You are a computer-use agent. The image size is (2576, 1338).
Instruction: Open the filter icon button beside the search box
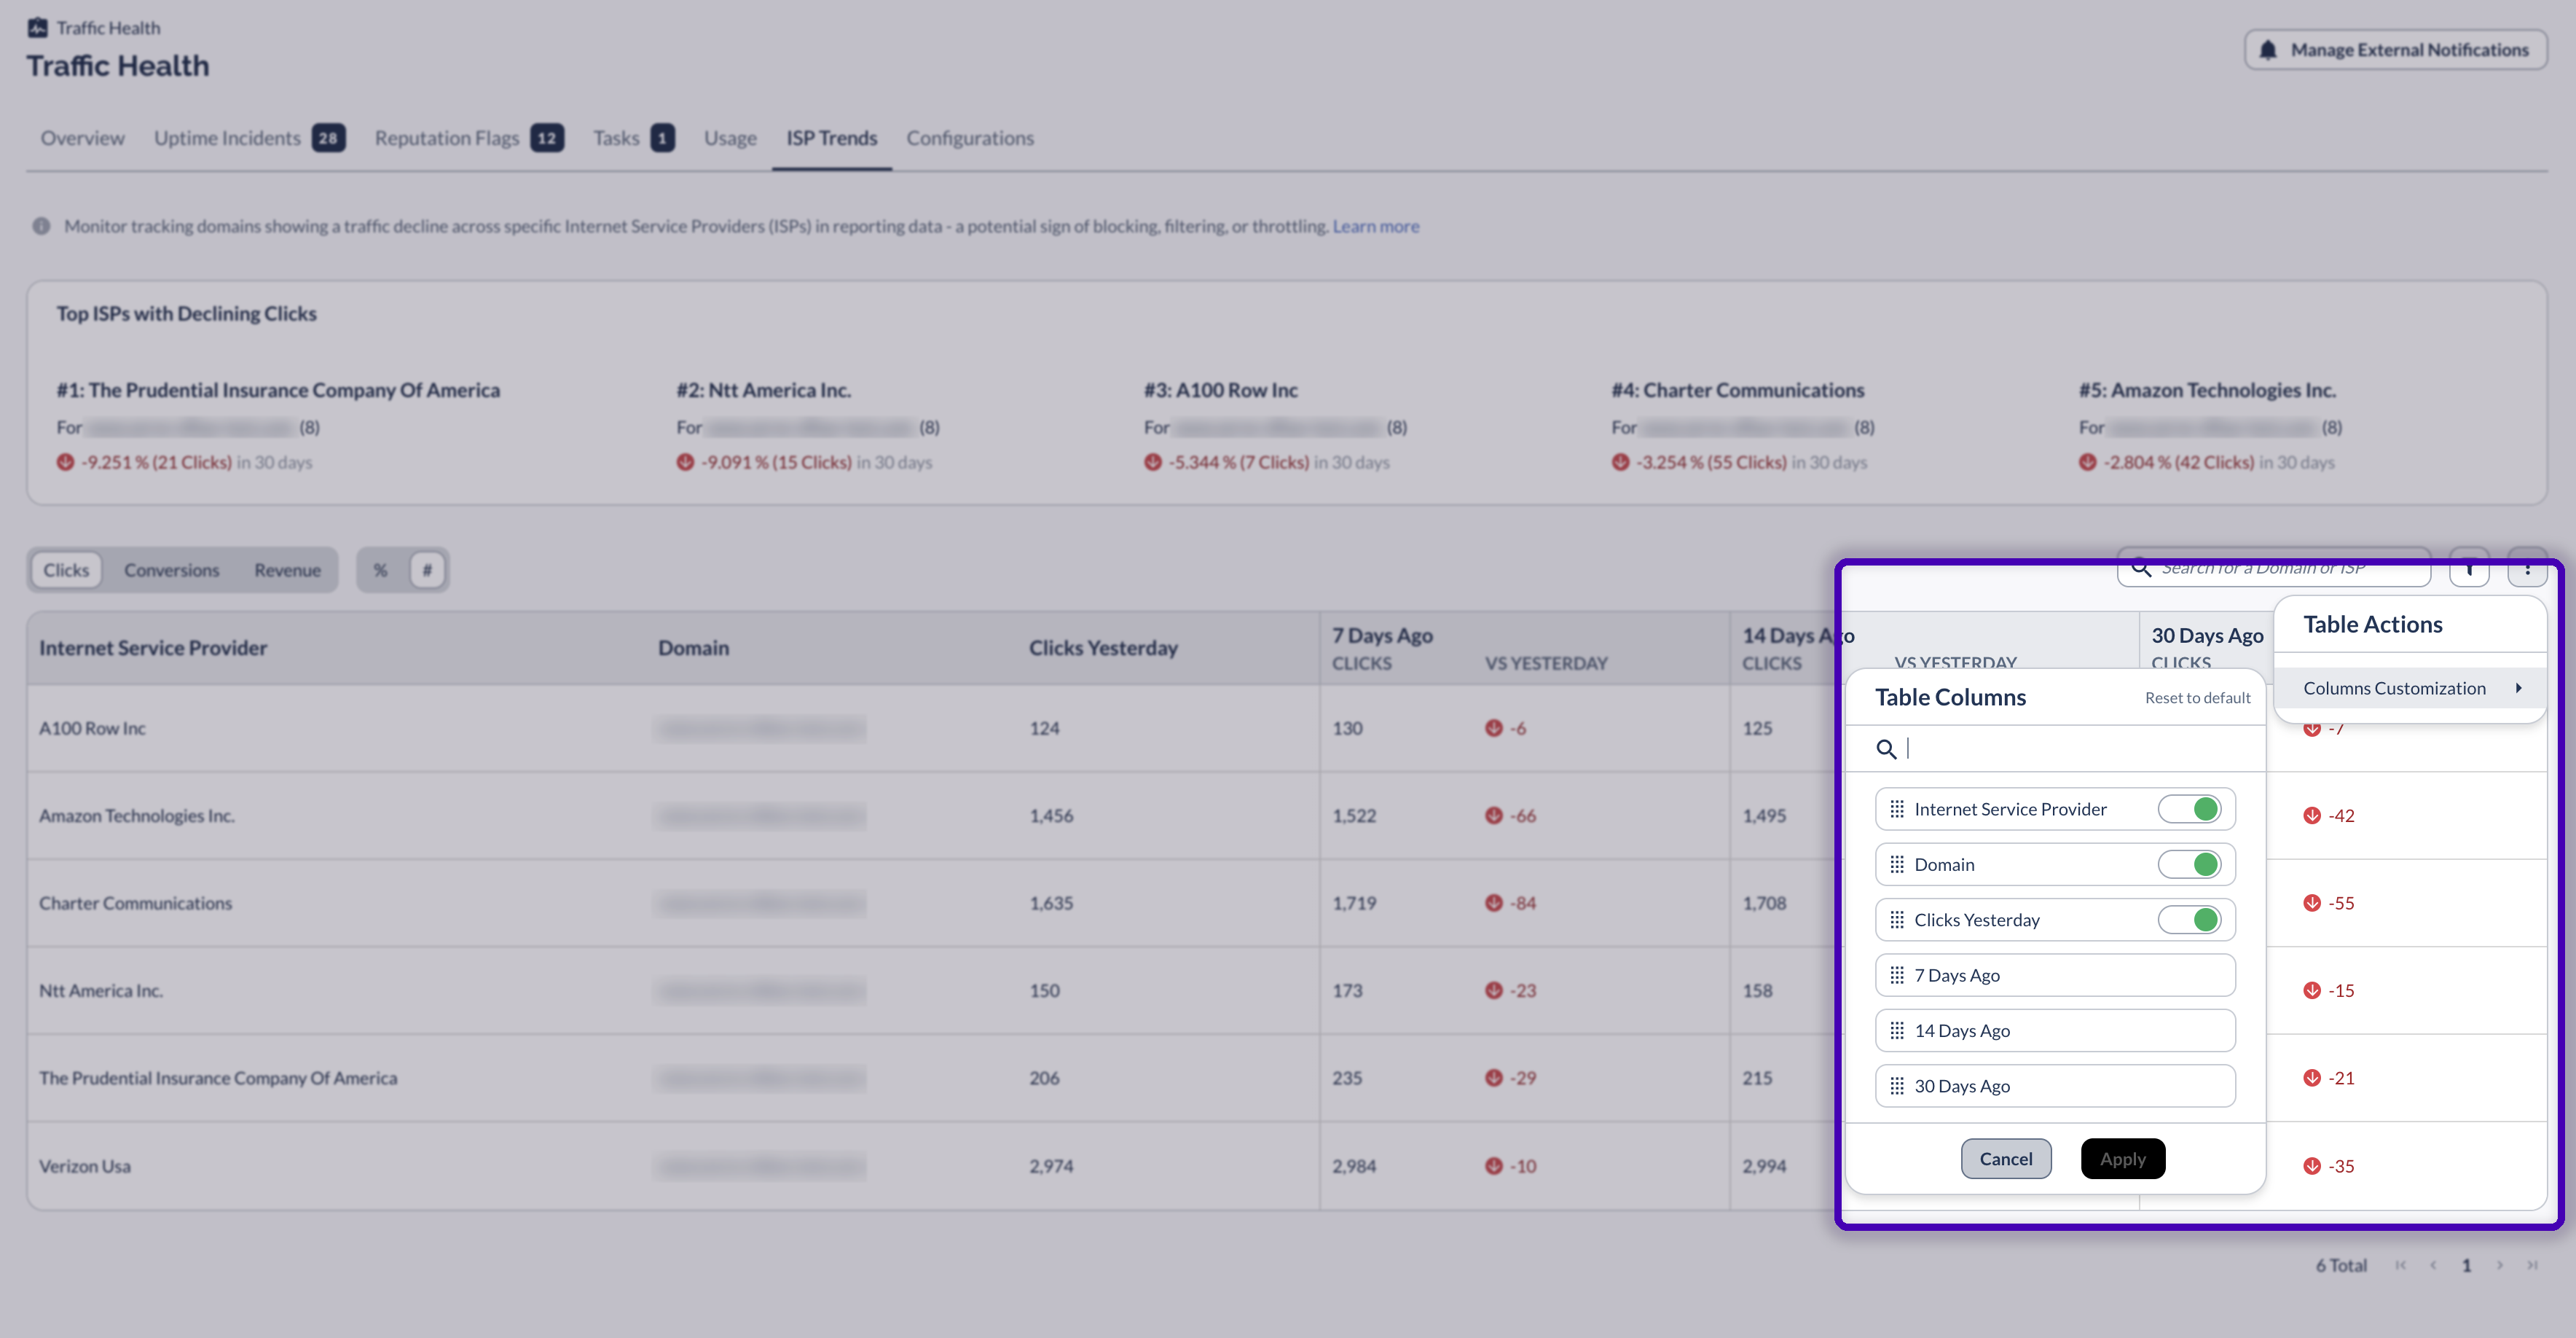point(2469,569)
